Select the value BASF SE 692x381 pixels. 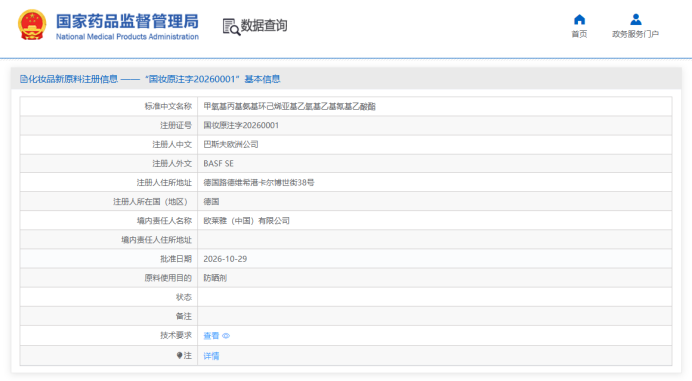(x=218, y=163)
